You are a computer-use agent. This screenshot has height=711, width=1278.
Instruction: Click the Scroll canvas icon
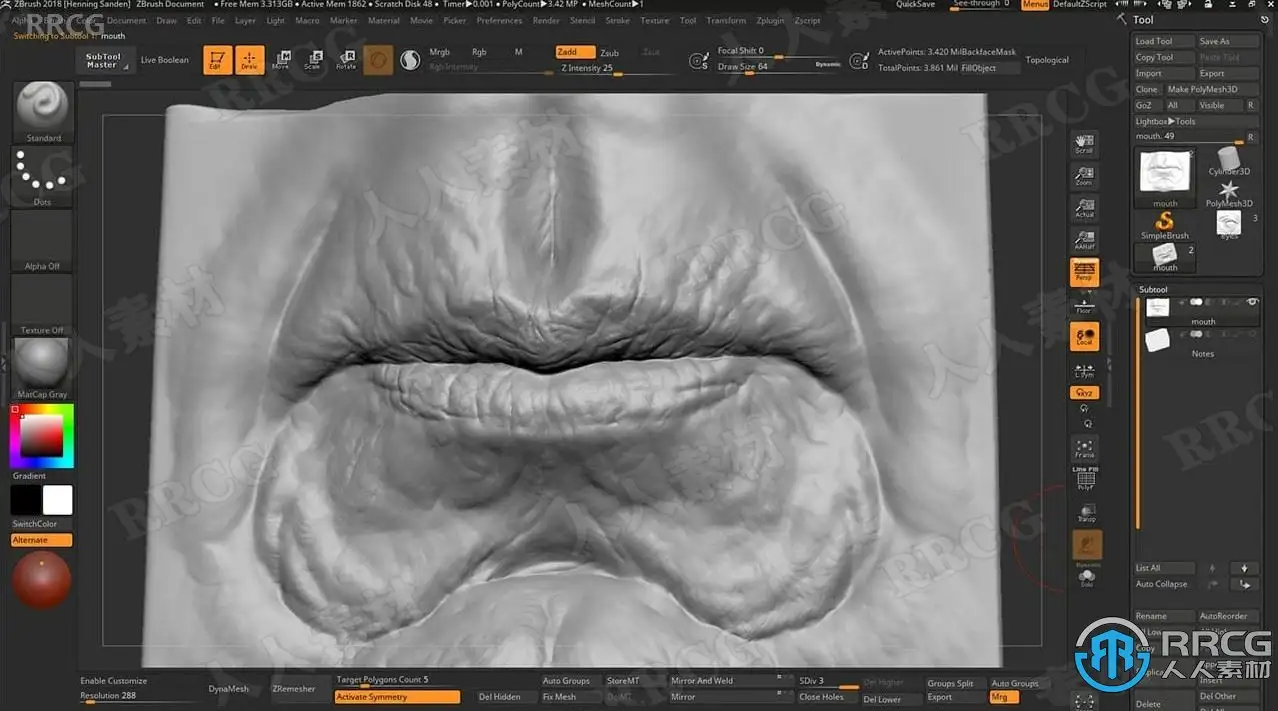tap(1084, 144)
